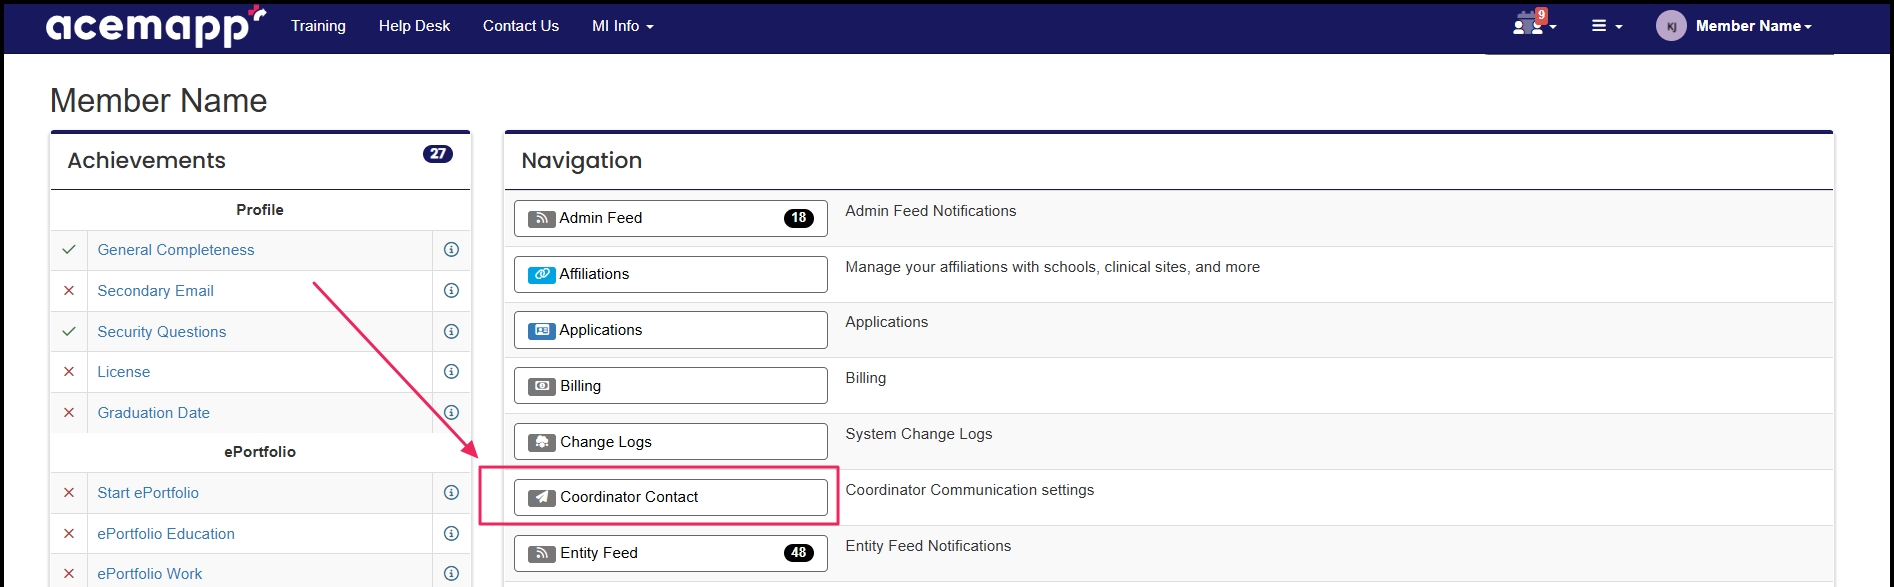Click info icon for License
Image resolution: width=1894 pixels, height=587 pixels.
451,372
